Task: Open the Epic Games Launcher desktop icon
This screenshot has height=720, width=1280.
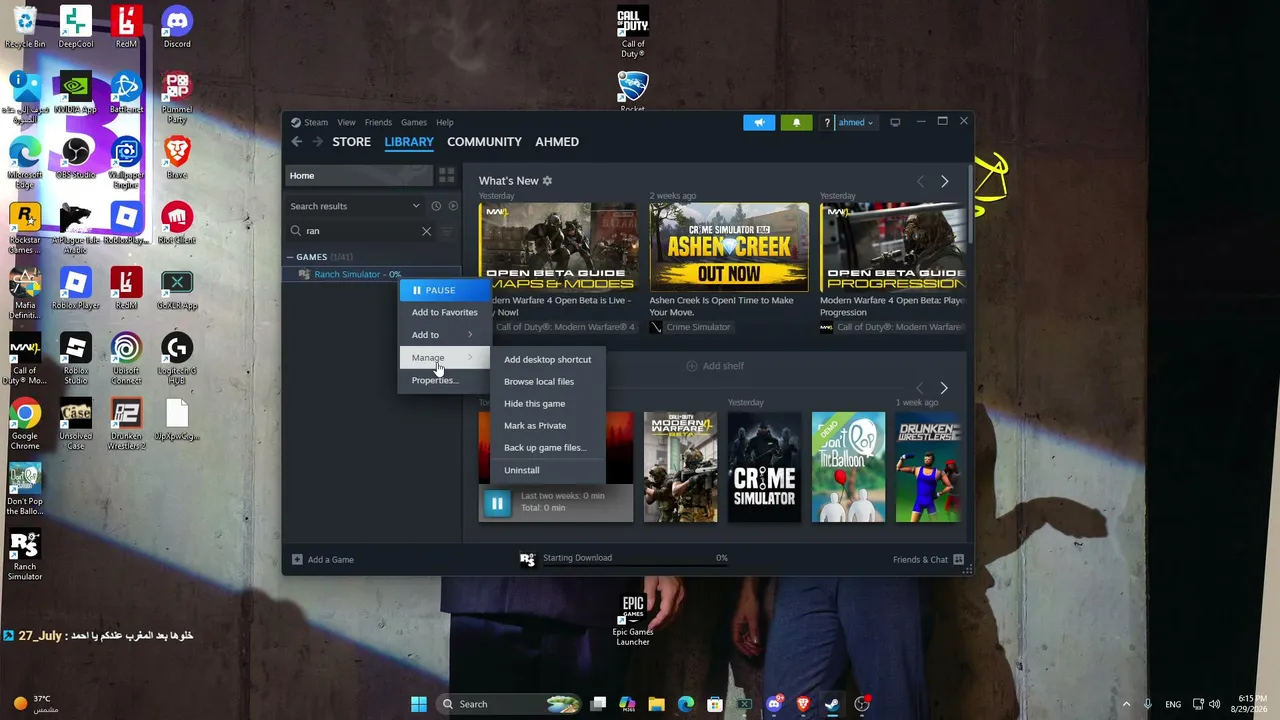Action: [x=633, y=621]
